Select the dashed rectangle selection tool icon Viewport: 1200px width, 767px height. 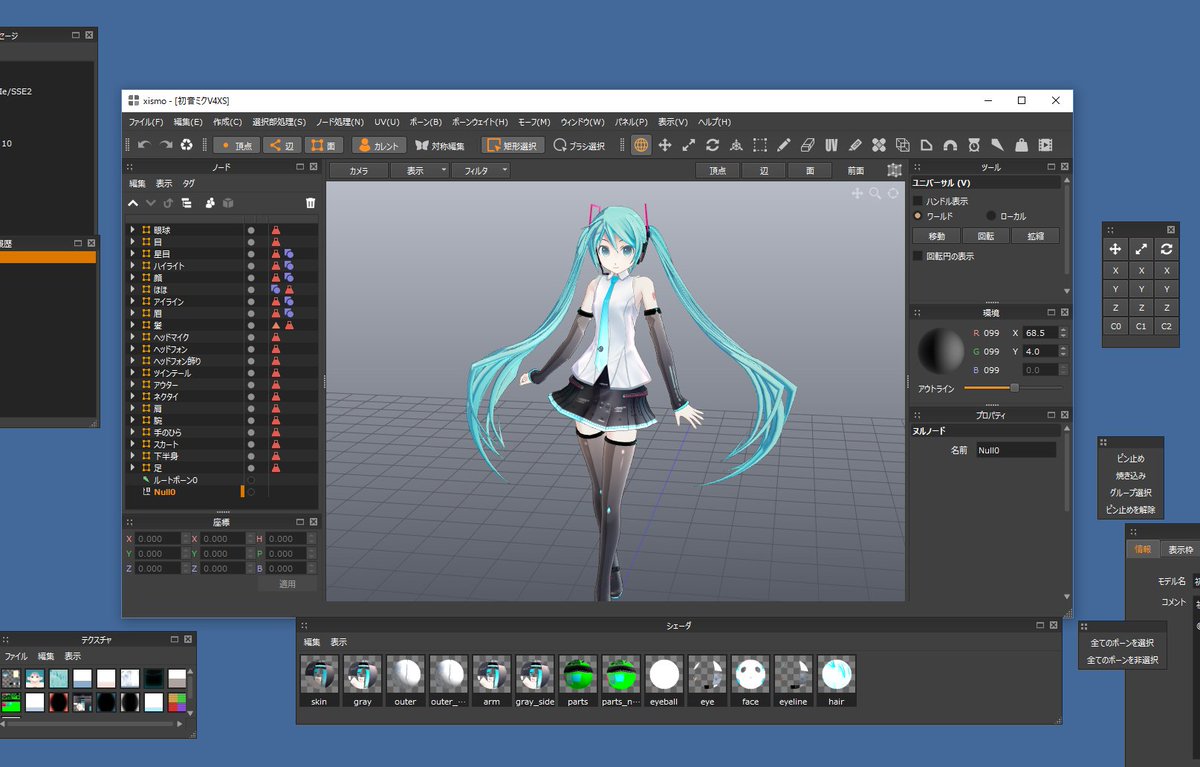760,145
